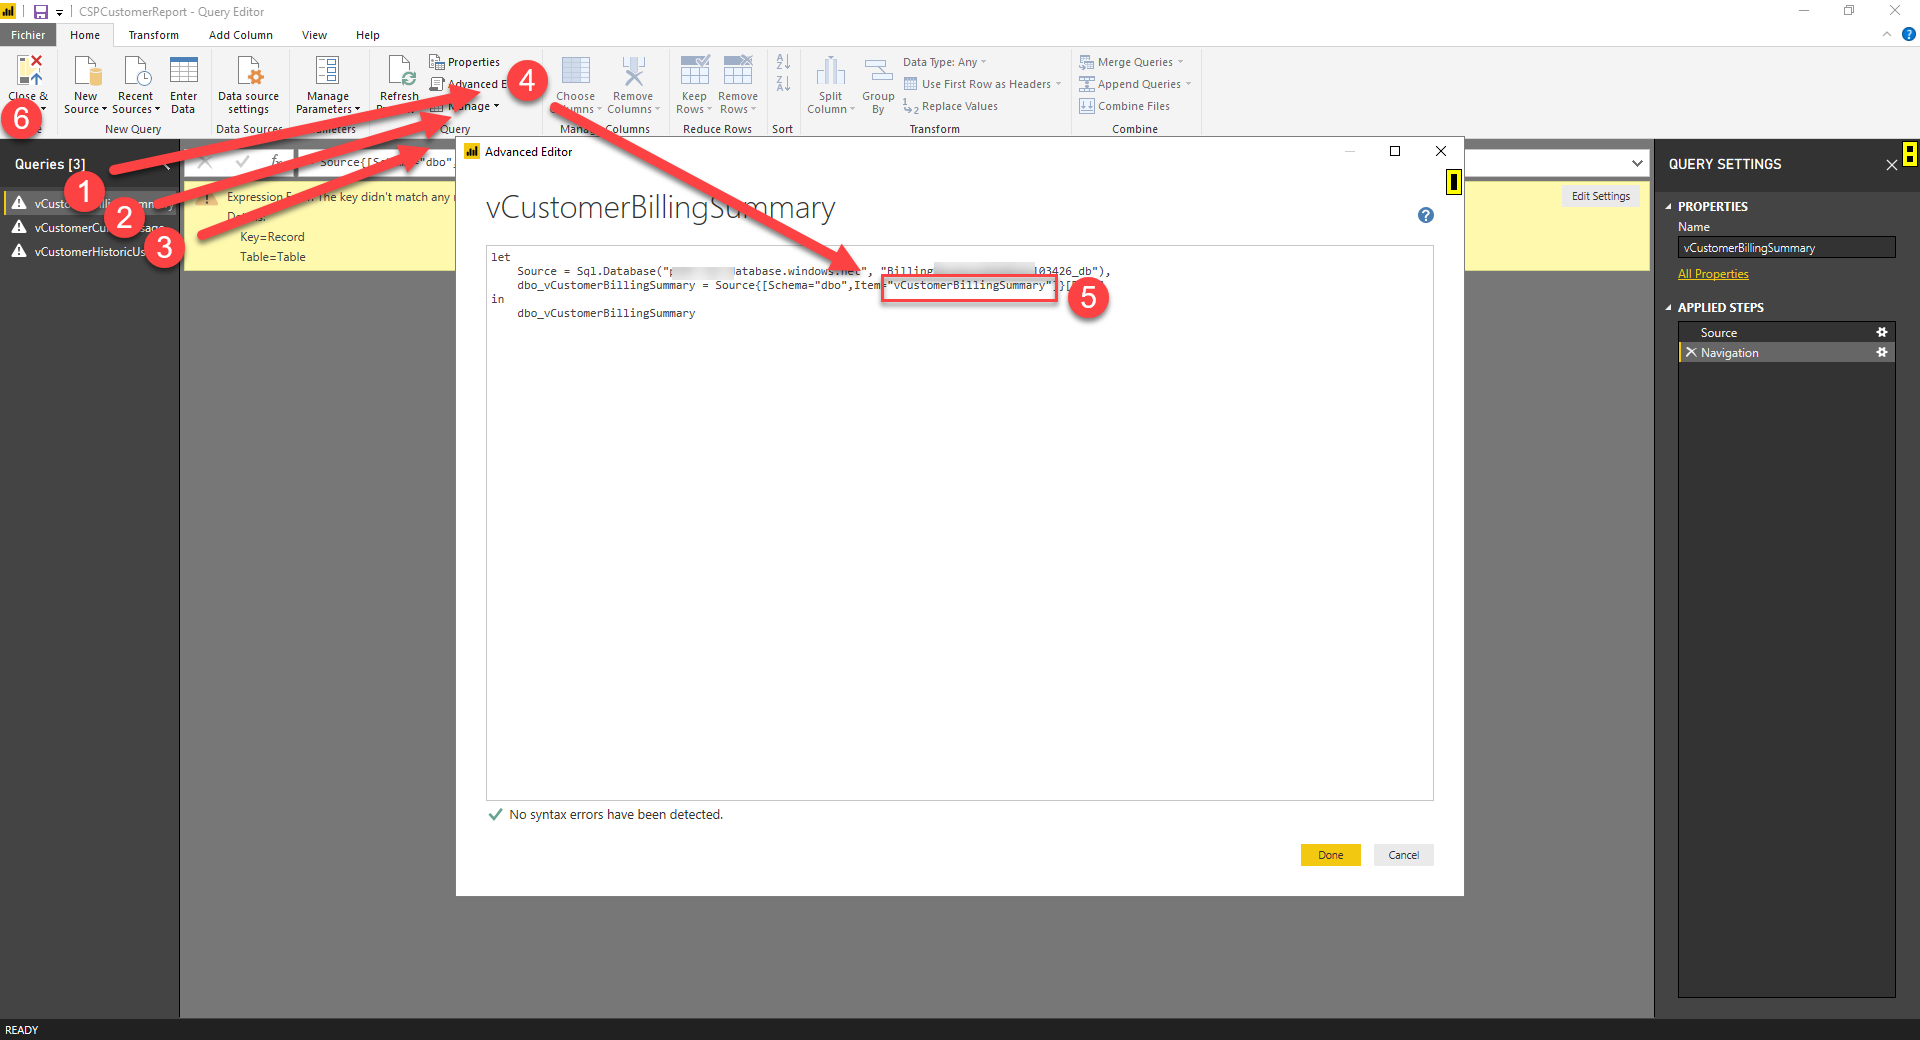The height and width of the screenshot is (1040, 1920).
Task: Switch to the View tab
Action: pyautogui.click(x=314, y=35)
